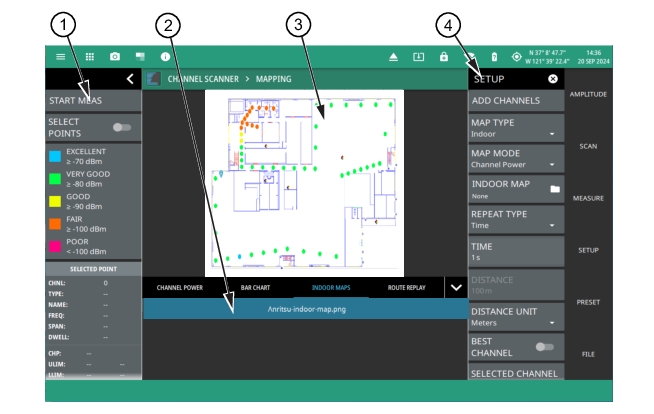Click the info icon in the top bar
This screenshot has width=654, height=414.
click(x=165, y=57)
